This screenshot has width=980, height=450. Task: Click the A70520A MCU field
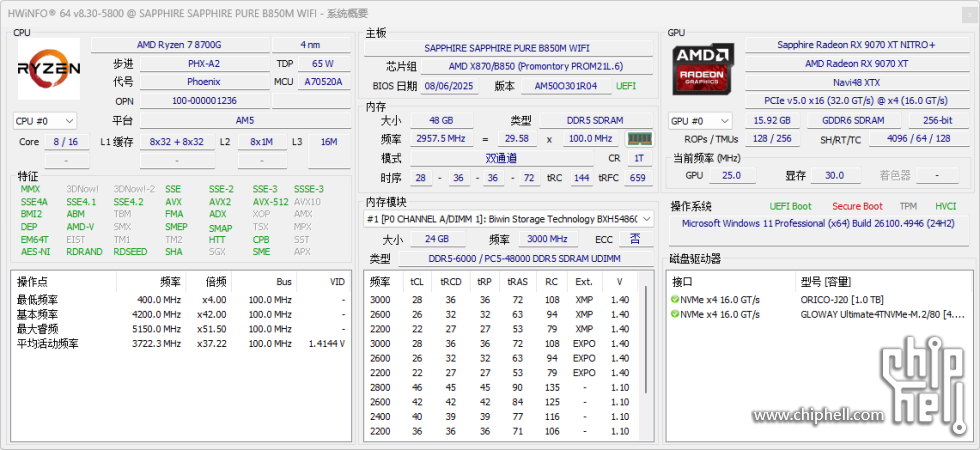click(x=323, y=82)
